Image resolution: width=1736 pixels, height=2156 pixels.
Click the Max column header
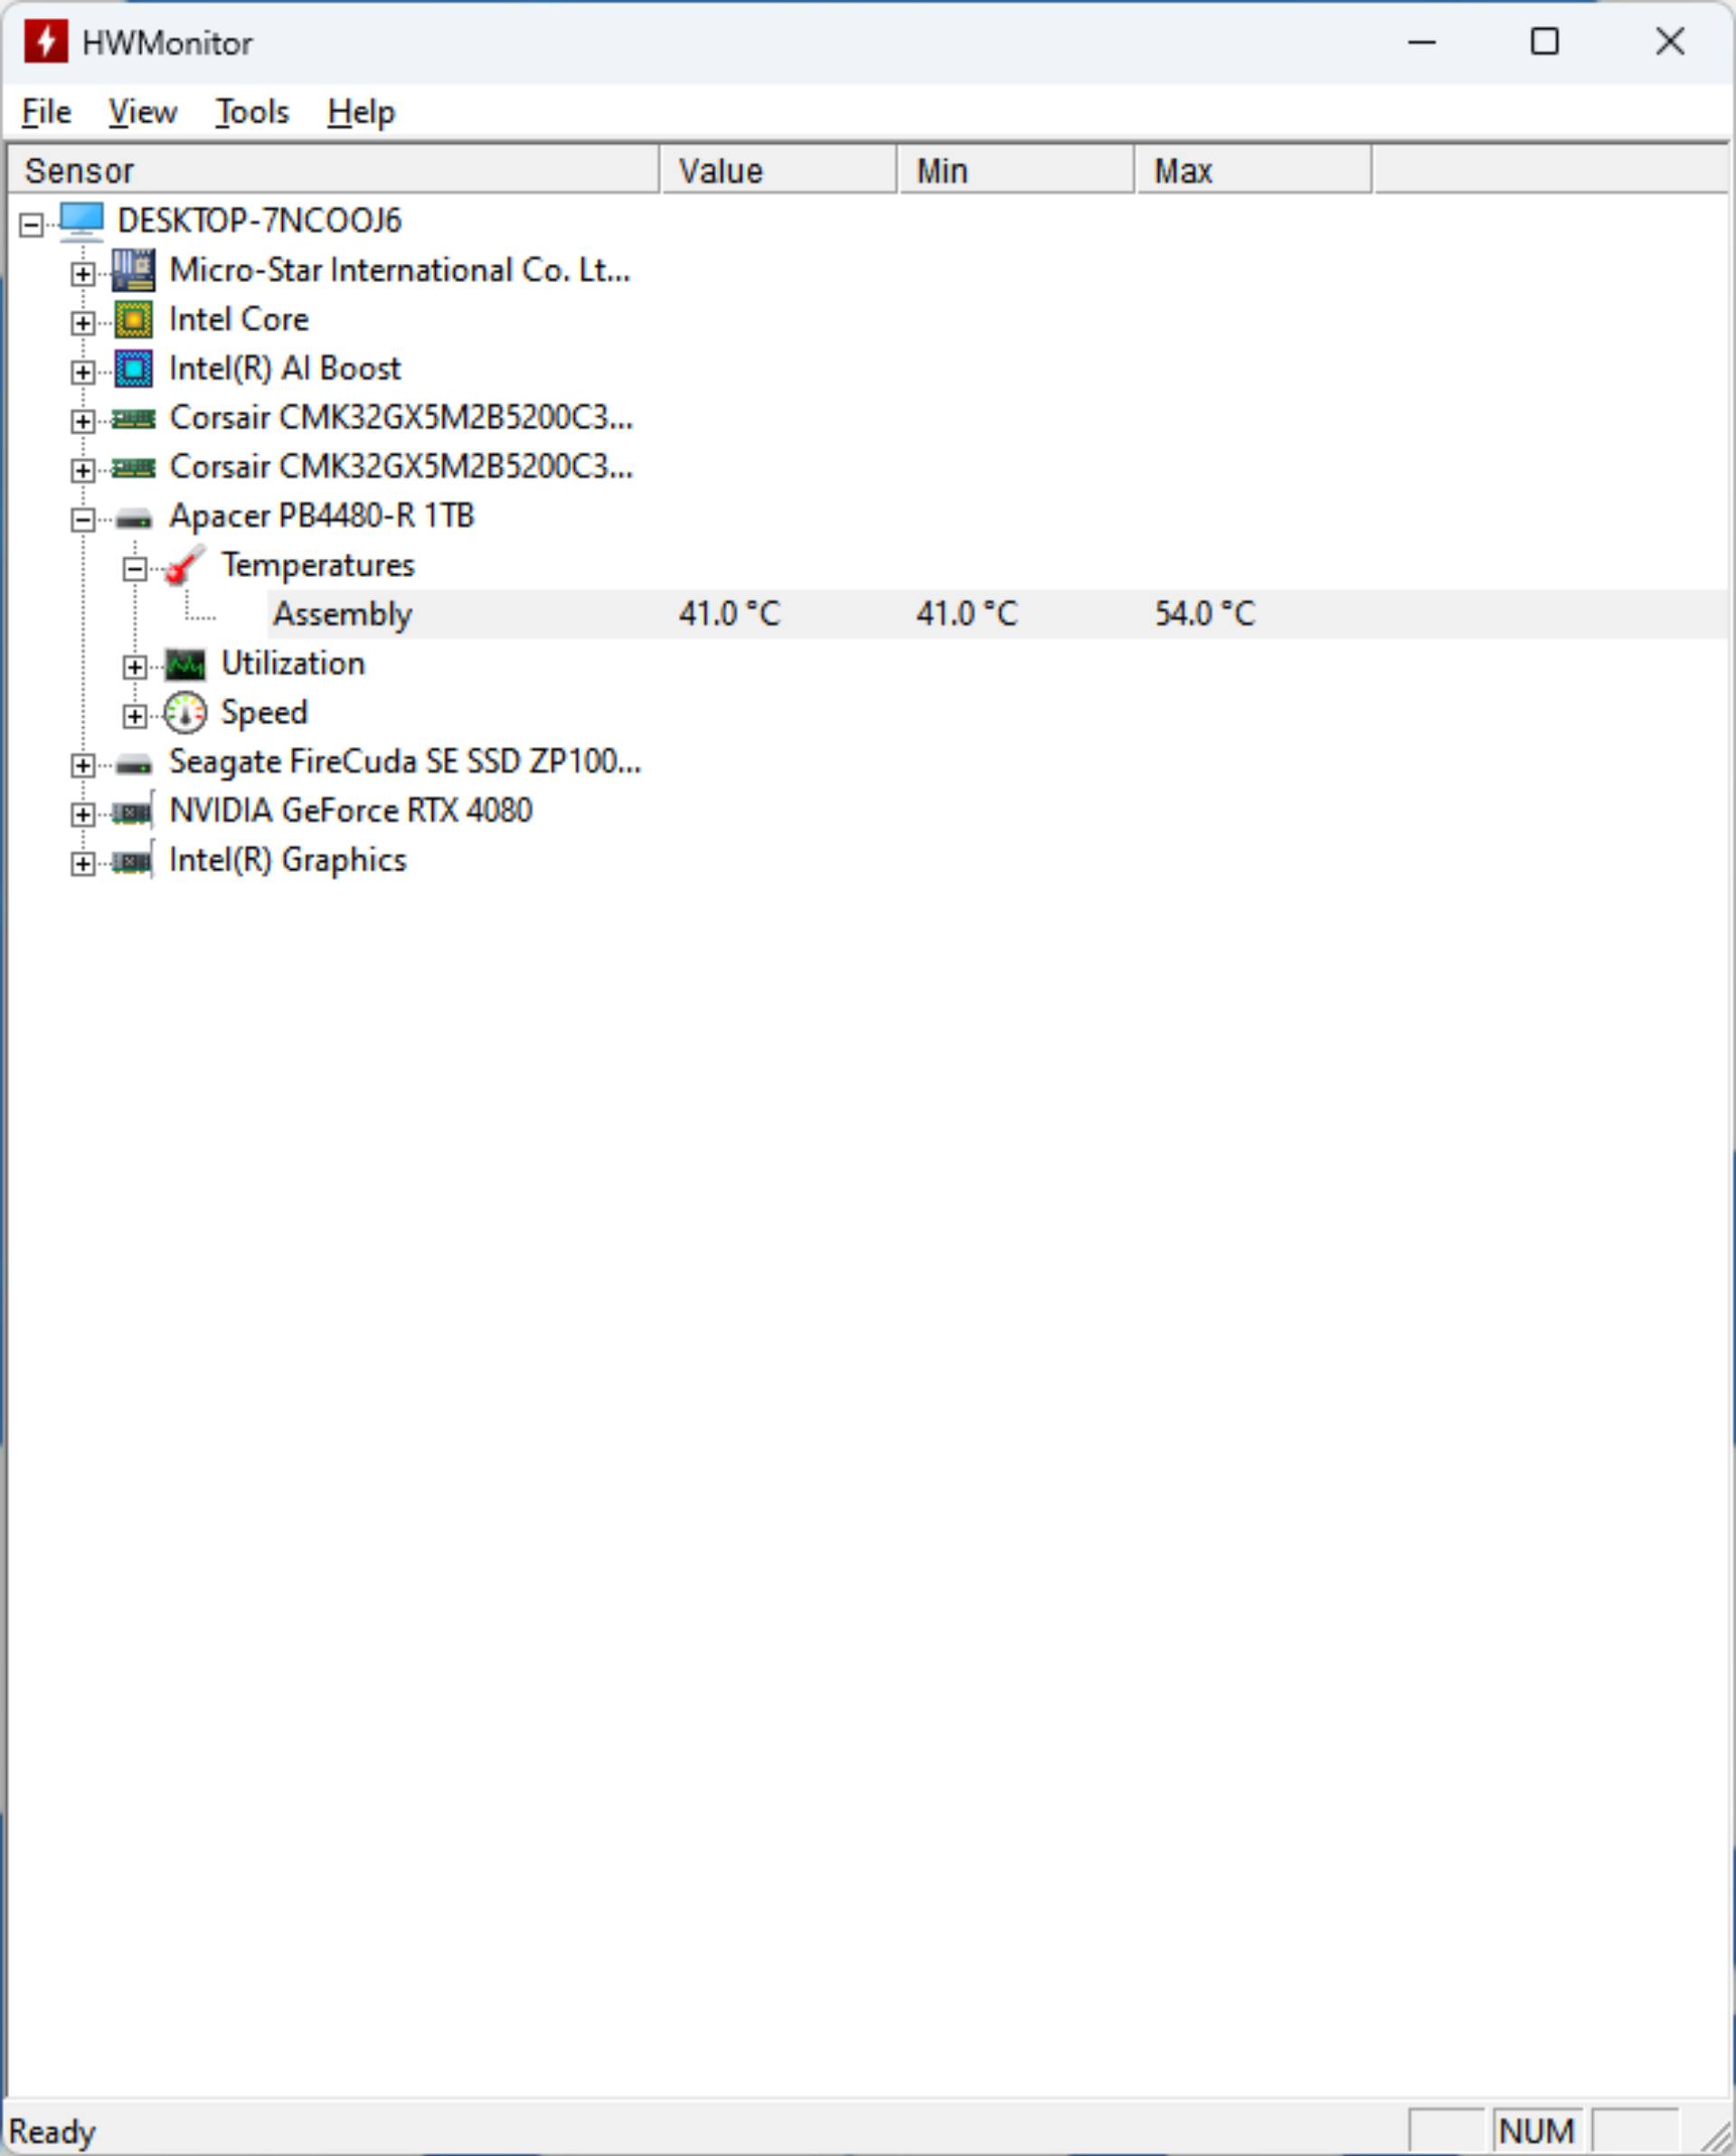[1253, 170]
